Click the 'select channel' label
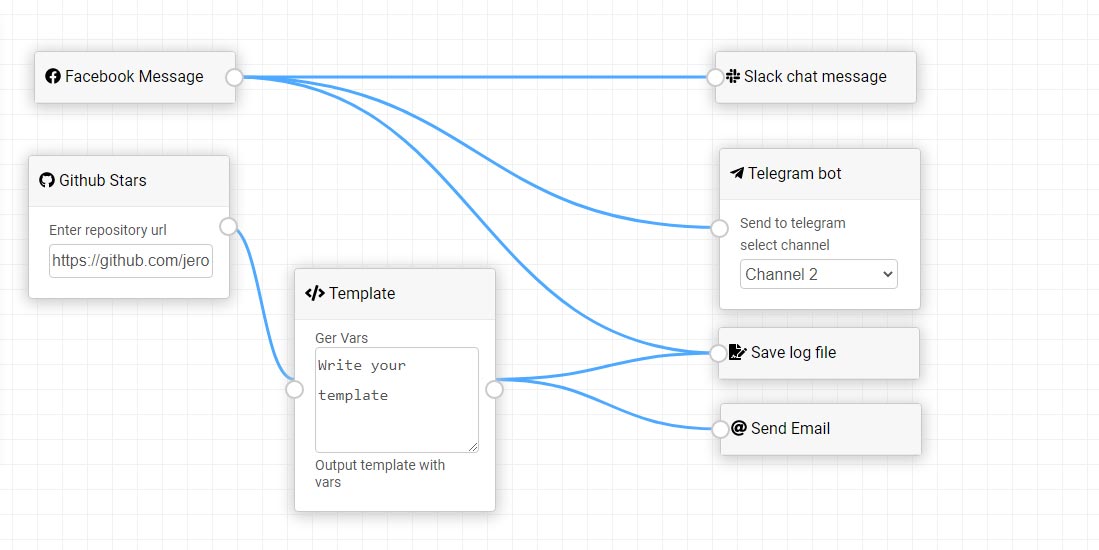This screenshot has height=550, width=1099. (785, 245)
